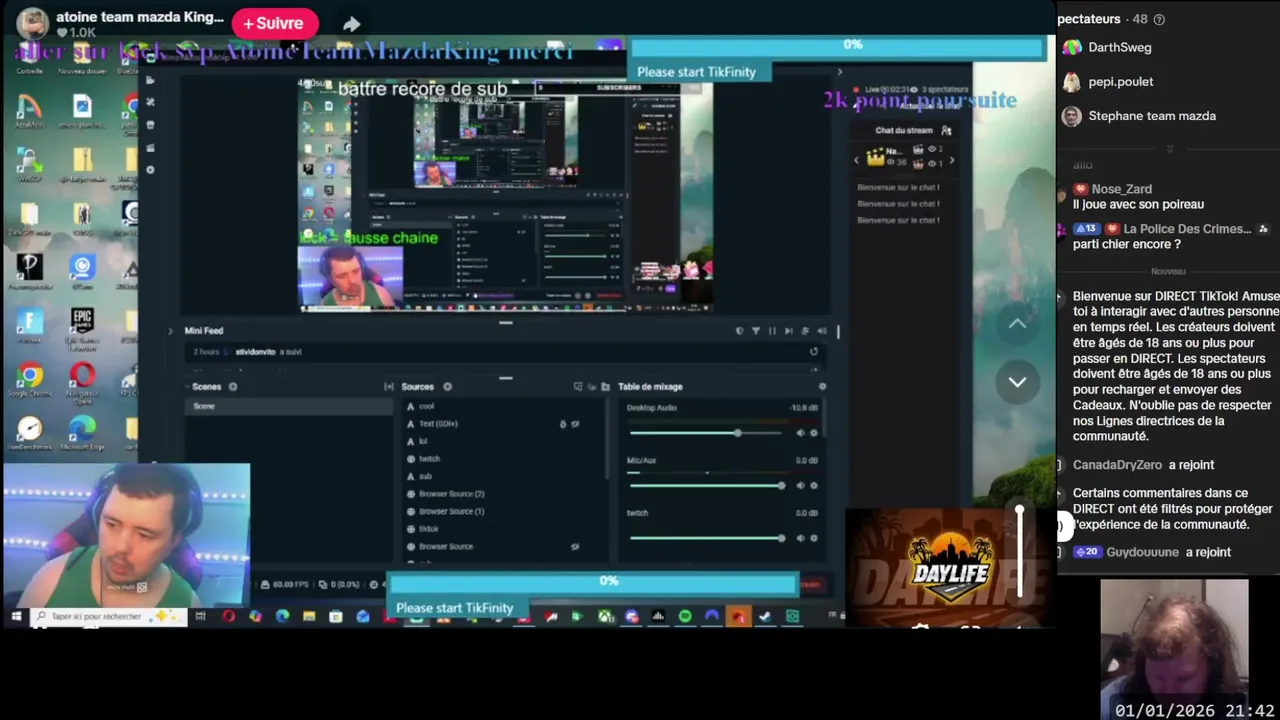Collapse the Scenes panel chevron
Viewport: 1280px width, 720px height.
186,386
